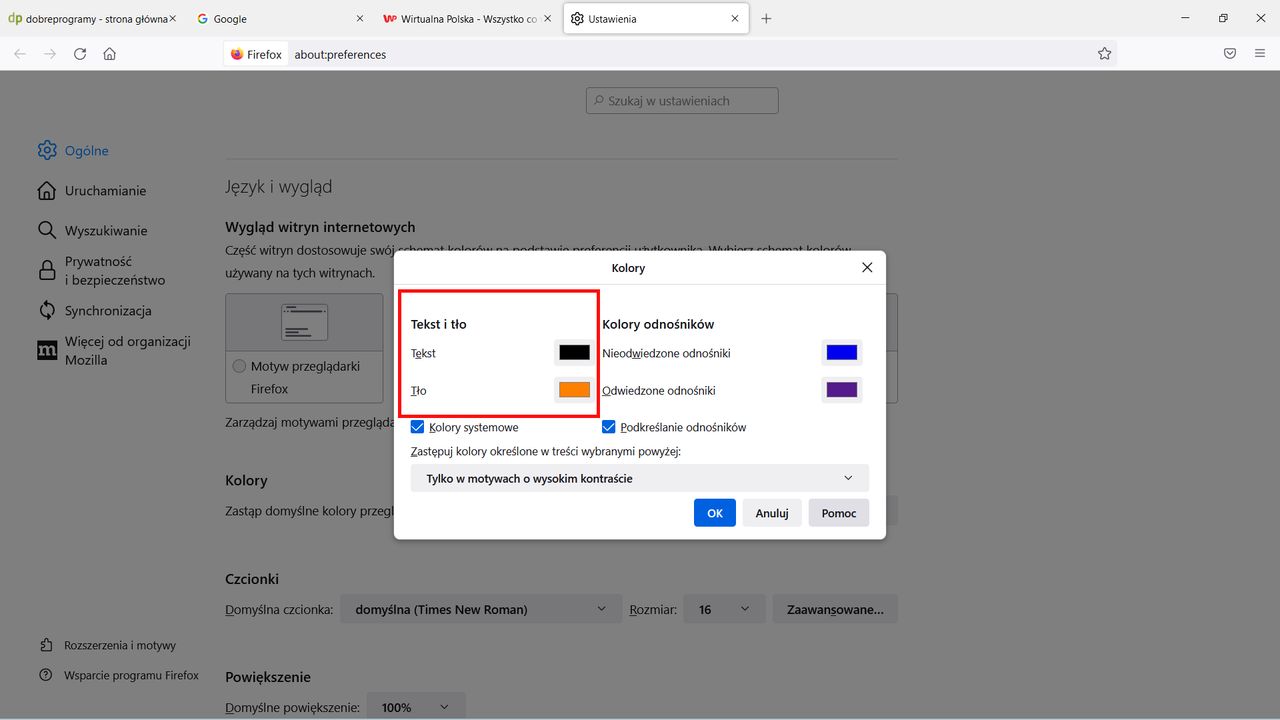Change the Tło background color swatch
1280x720 pixels.
click(572, 389)
